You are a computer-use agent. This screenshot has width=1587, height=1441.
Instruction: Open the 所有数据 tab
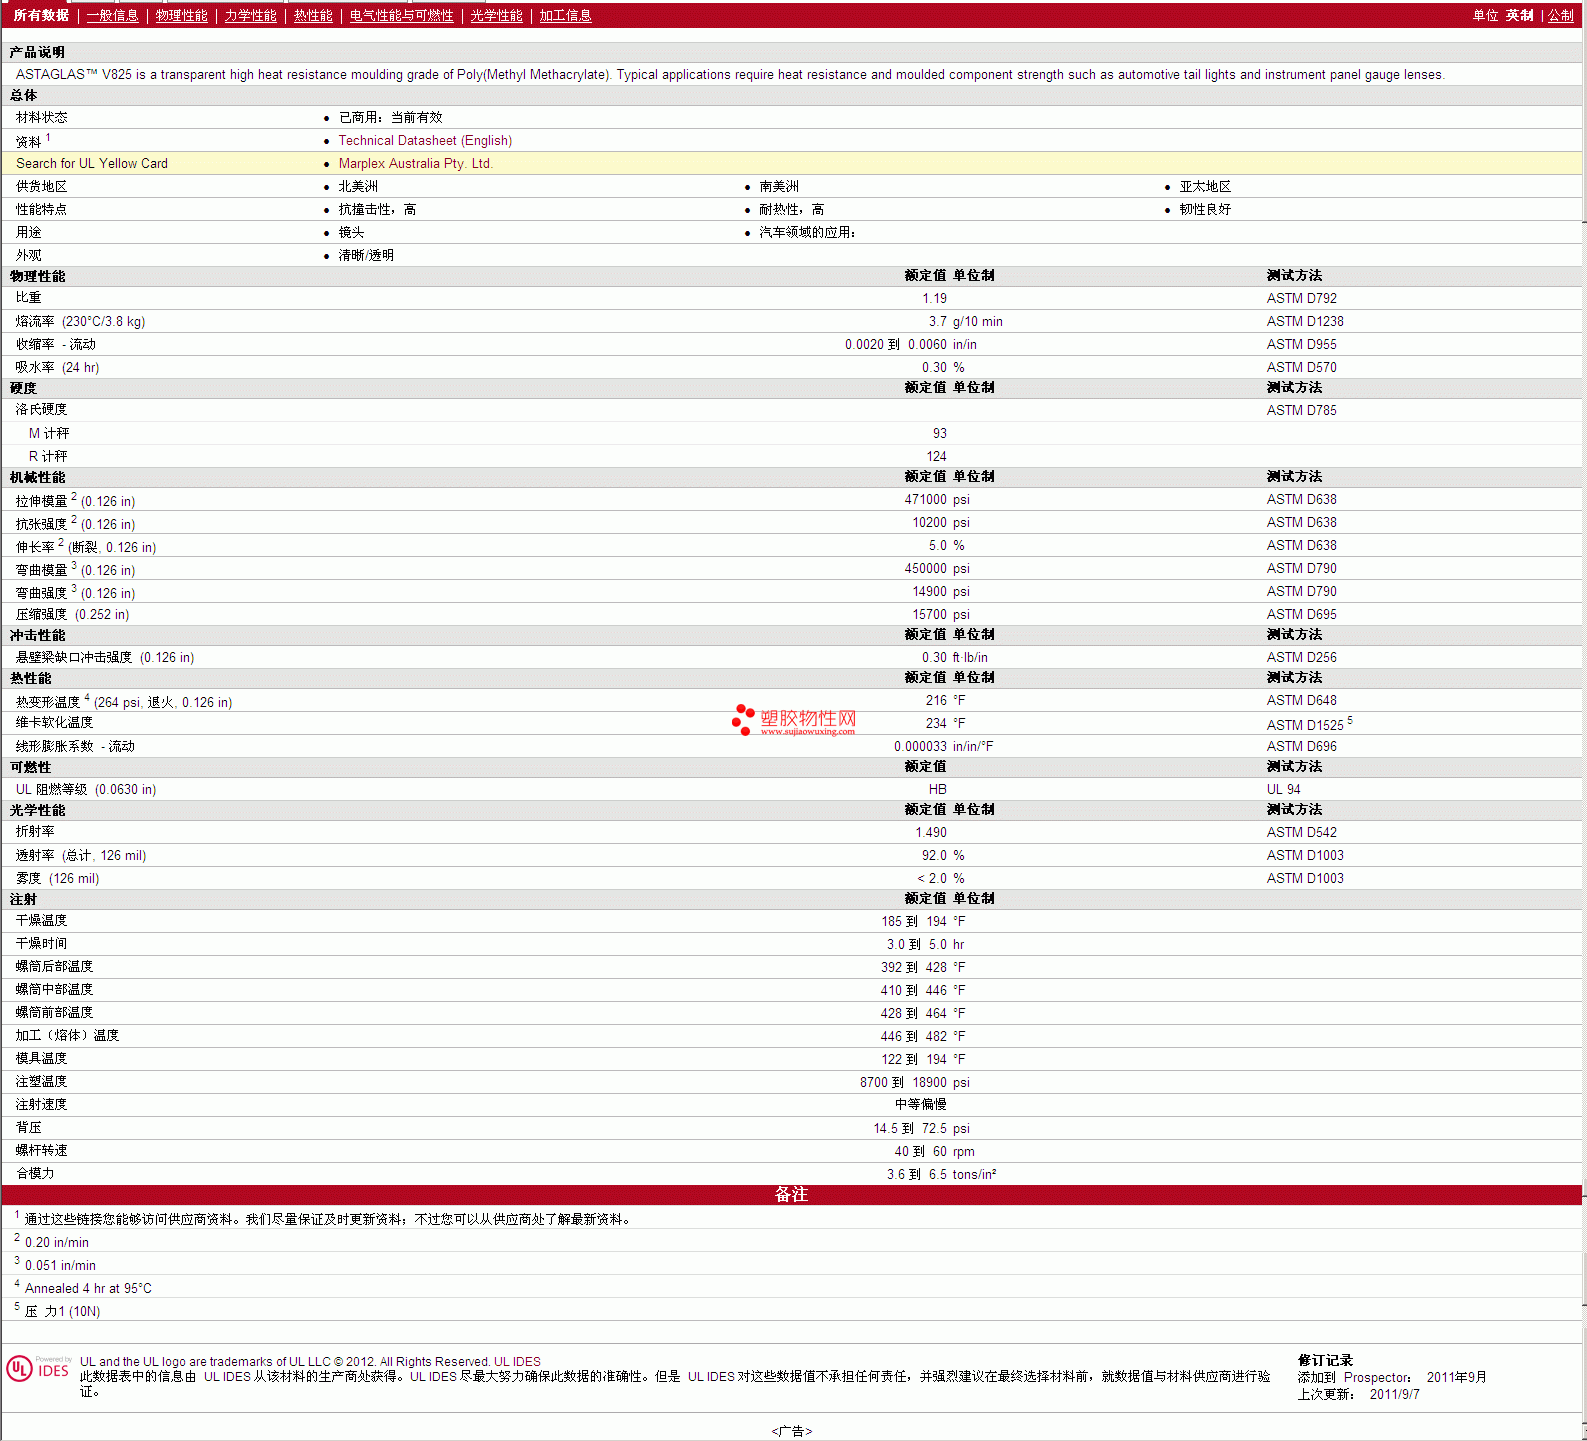pos(41,15)
